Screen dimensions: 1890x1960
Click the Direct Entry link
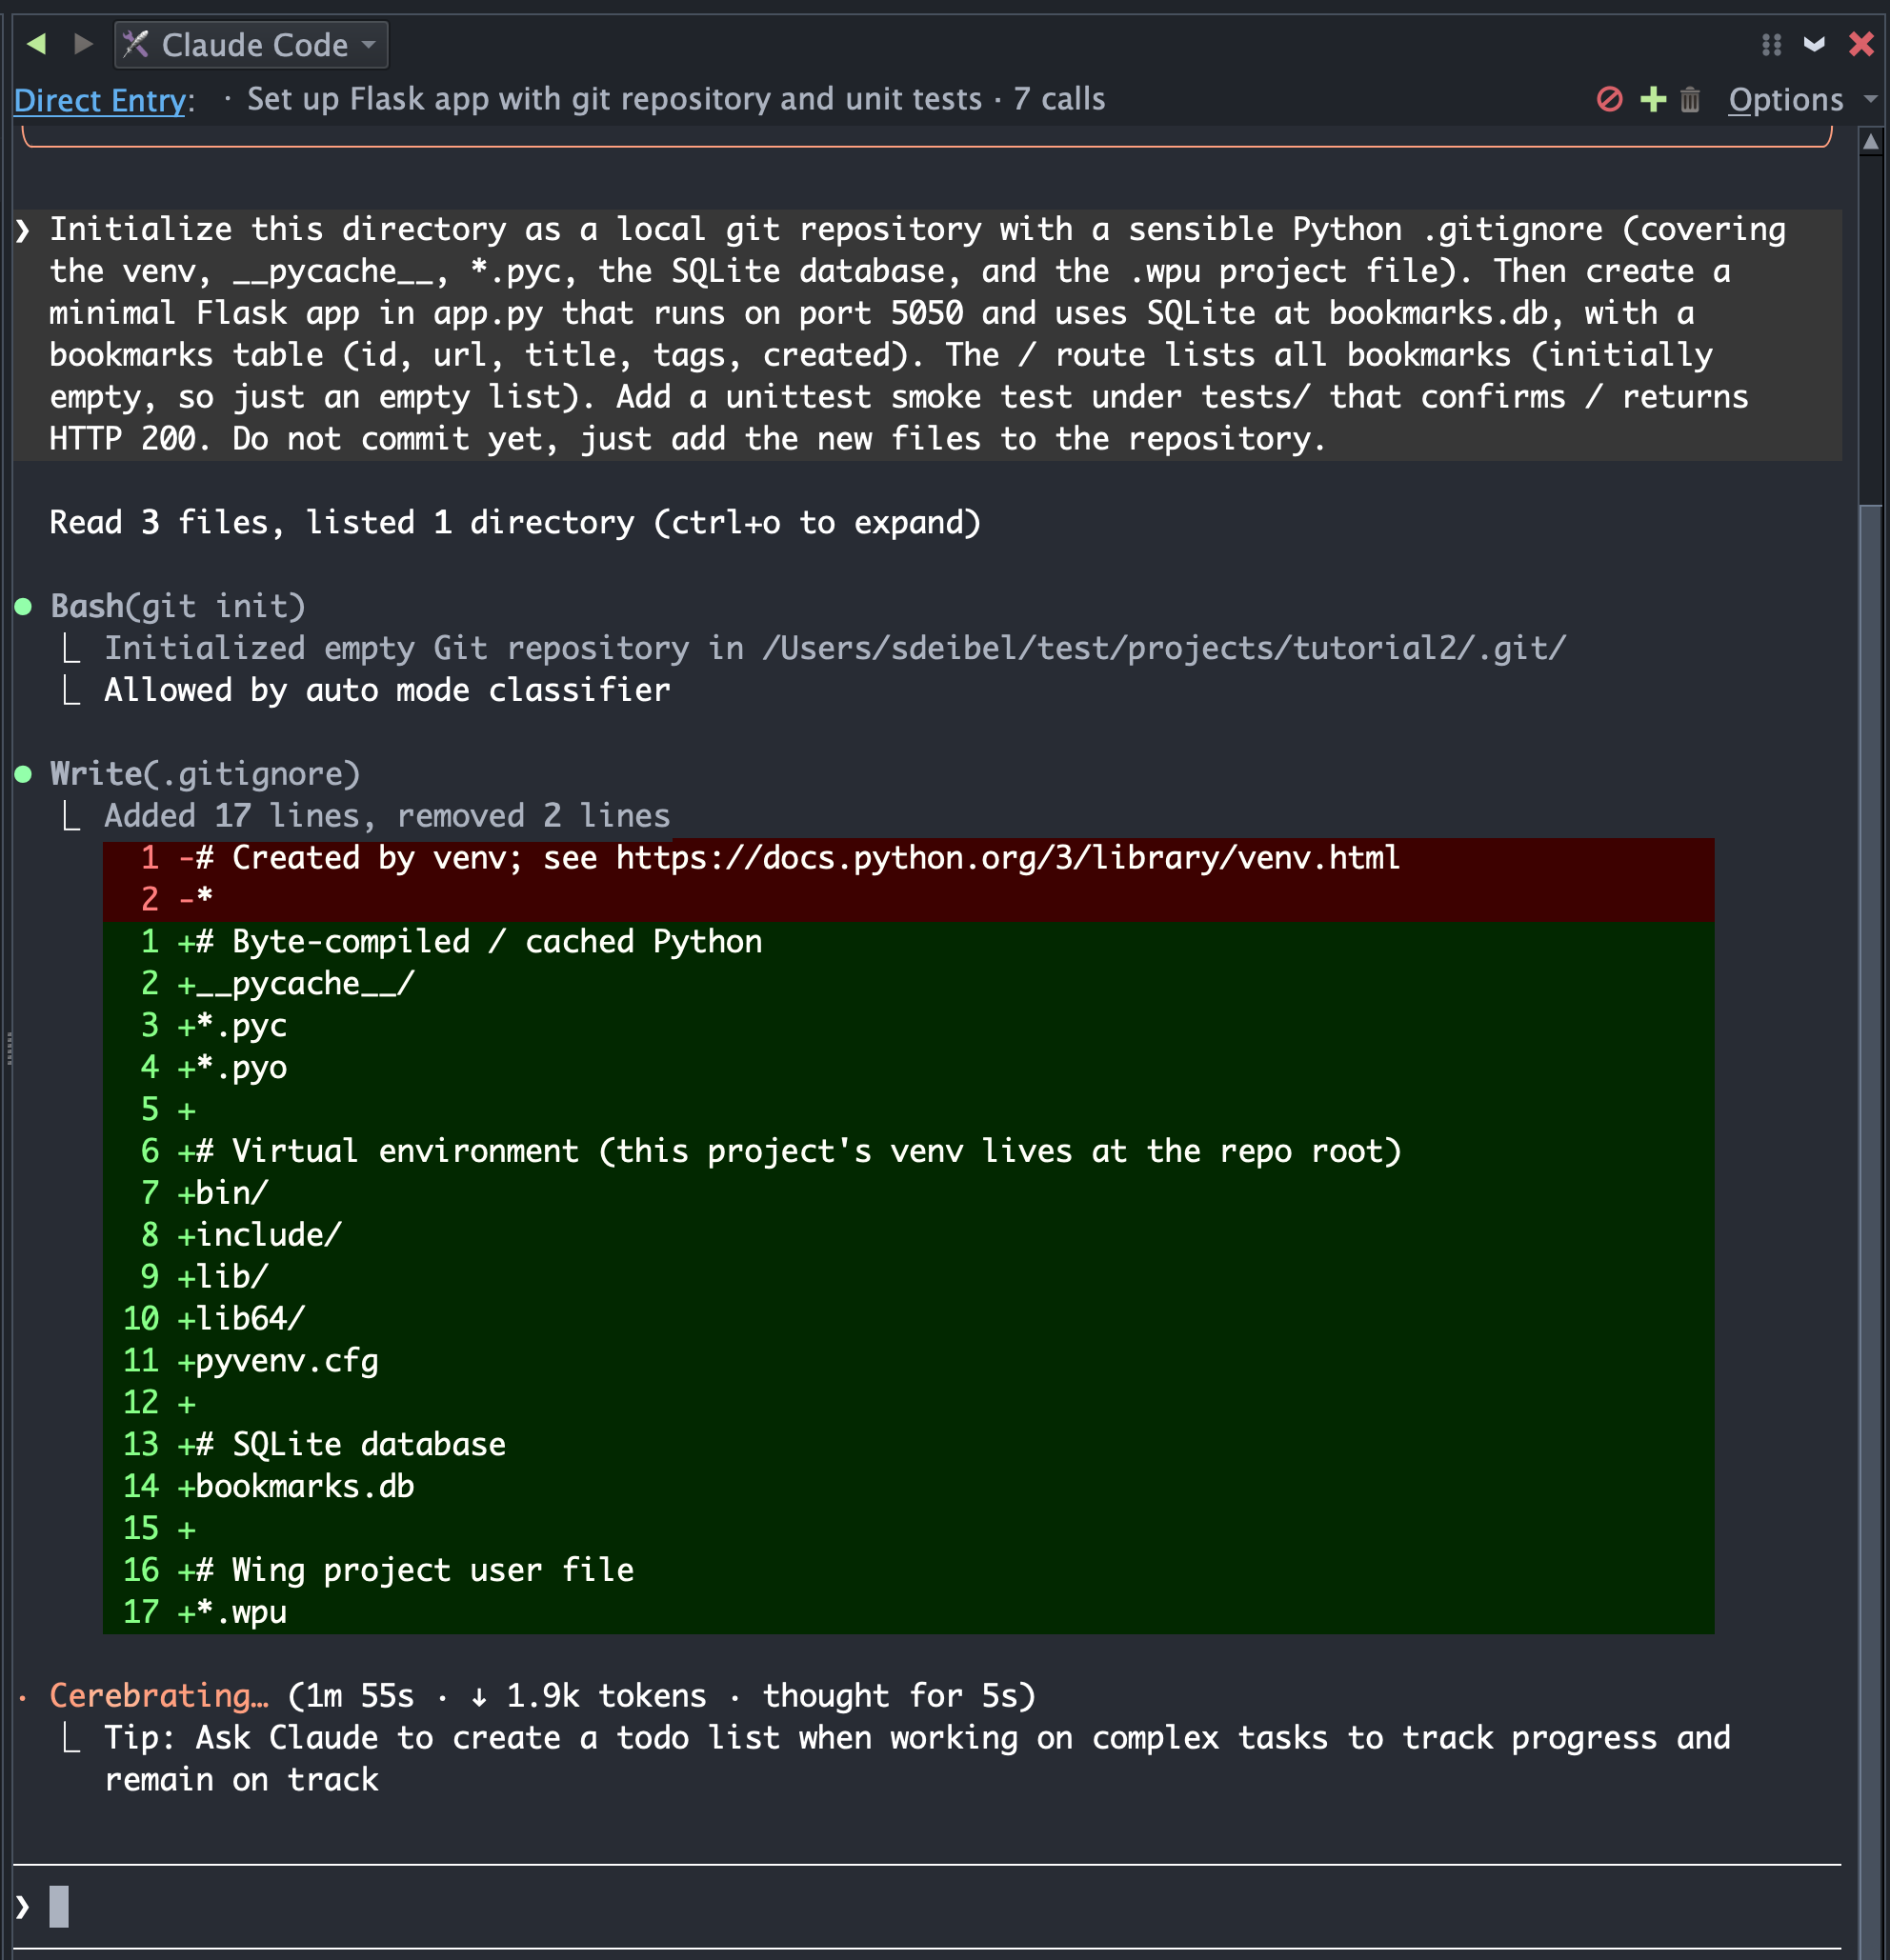(x=100, y=100)
